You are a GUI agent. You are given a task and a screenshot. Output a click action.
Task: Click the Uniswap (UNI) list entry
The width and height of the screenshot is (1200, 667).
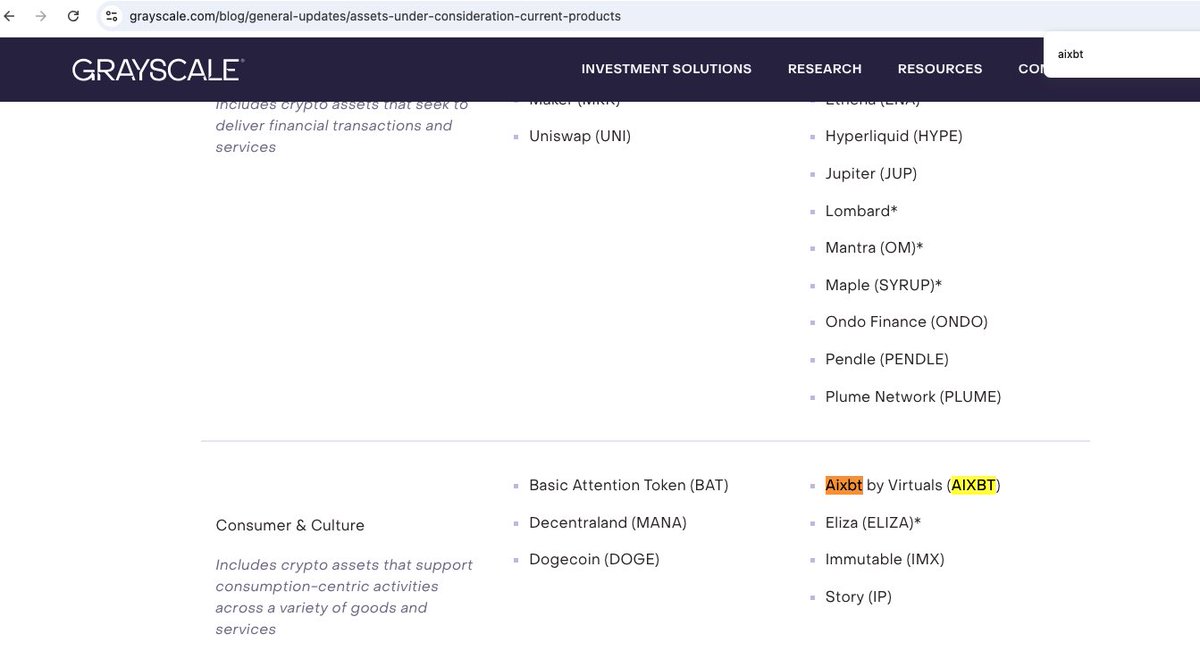[580, 136]
